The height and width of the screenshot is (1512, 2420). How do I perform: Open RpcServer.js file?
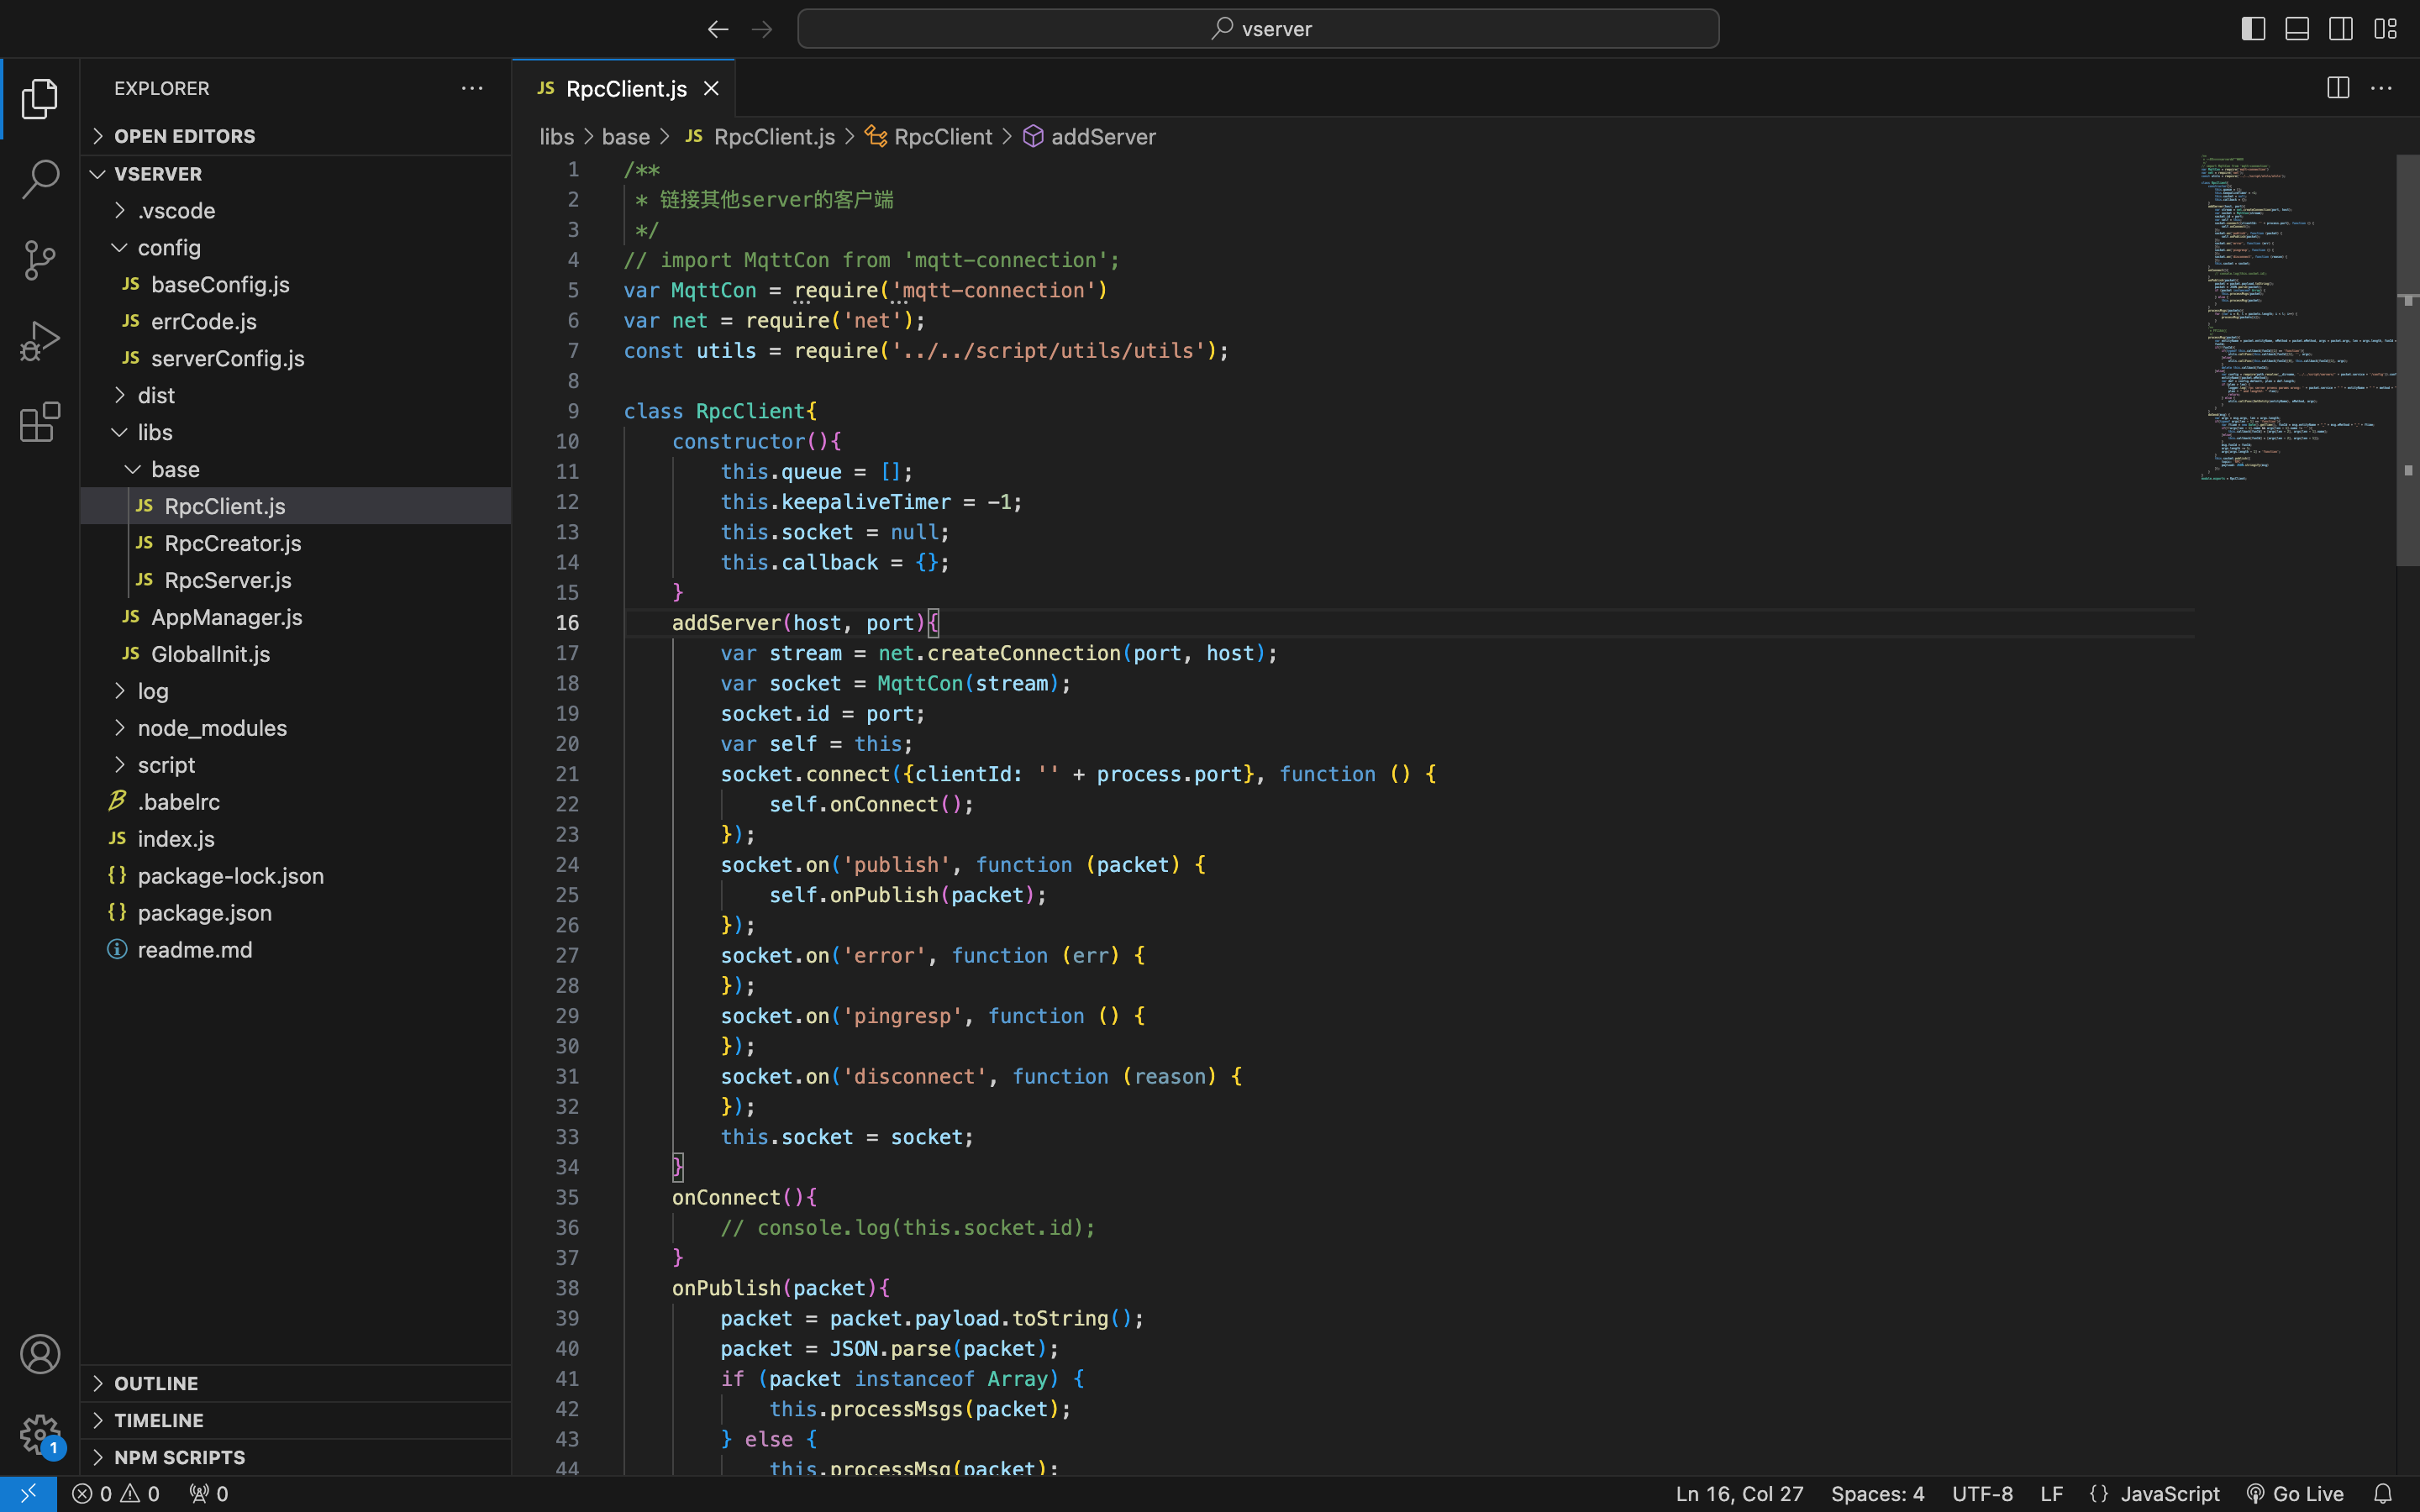[x=296, y=581]
